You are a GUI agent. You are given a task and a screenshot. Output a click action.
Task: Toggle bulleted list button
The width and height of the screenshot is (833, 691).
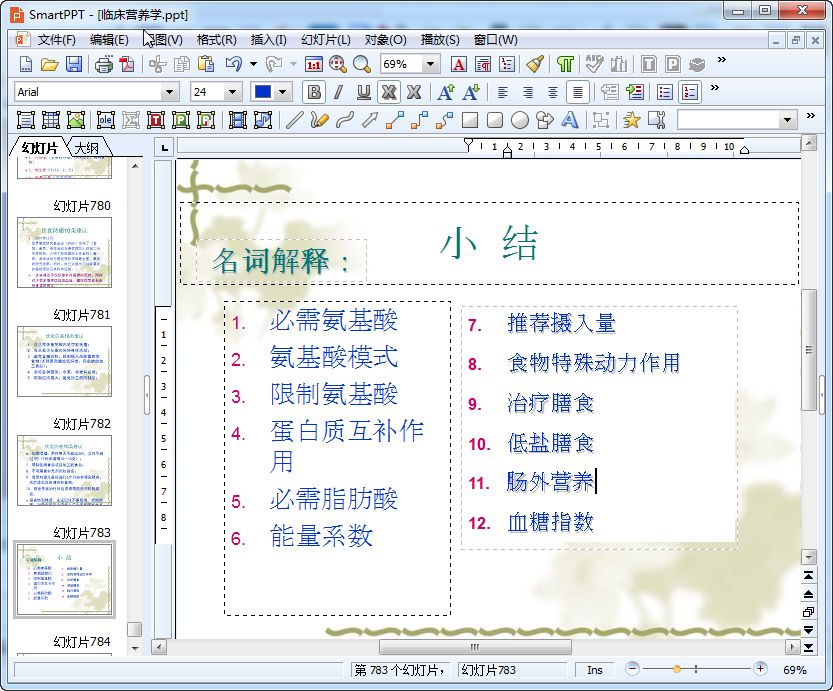665,92
